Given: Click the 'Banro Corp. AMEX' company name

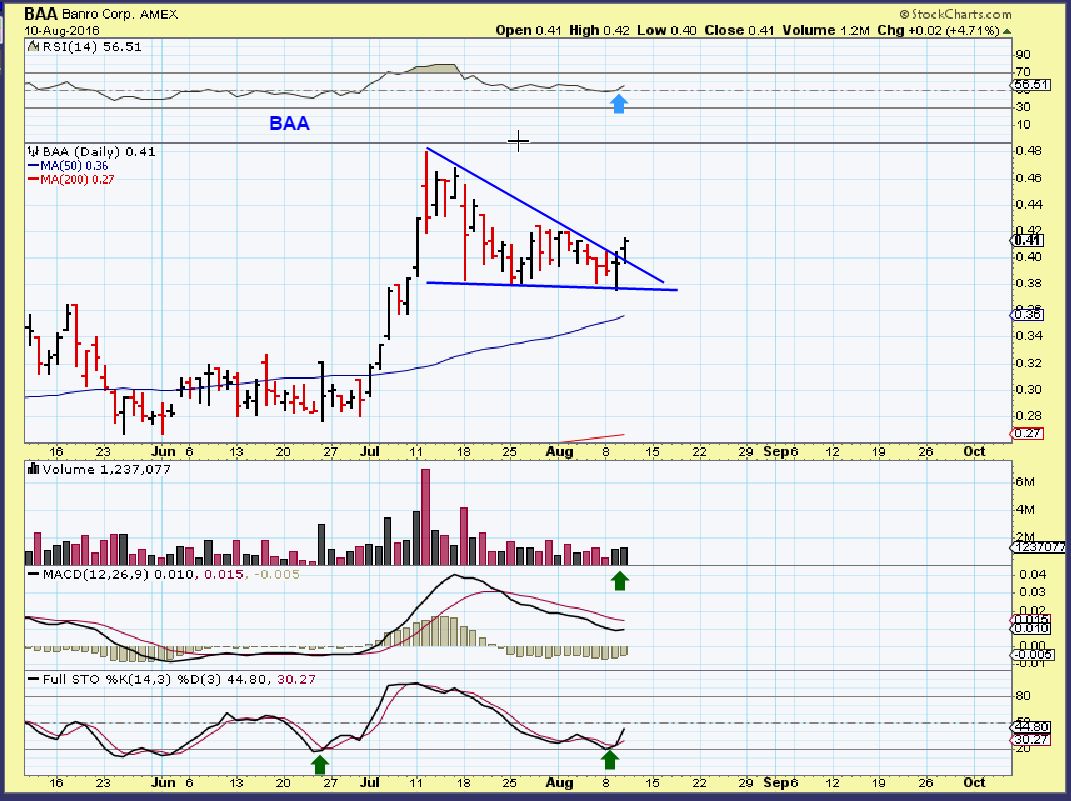Looking at the screenshot, I should pyautogui.click(x=120, y=14).
